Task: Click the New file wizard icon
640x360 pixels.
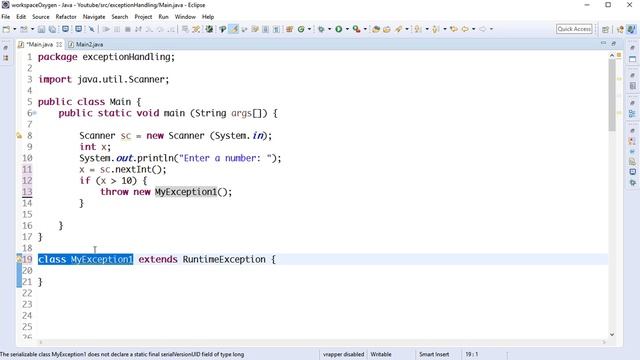Action: tap(6, 29)
